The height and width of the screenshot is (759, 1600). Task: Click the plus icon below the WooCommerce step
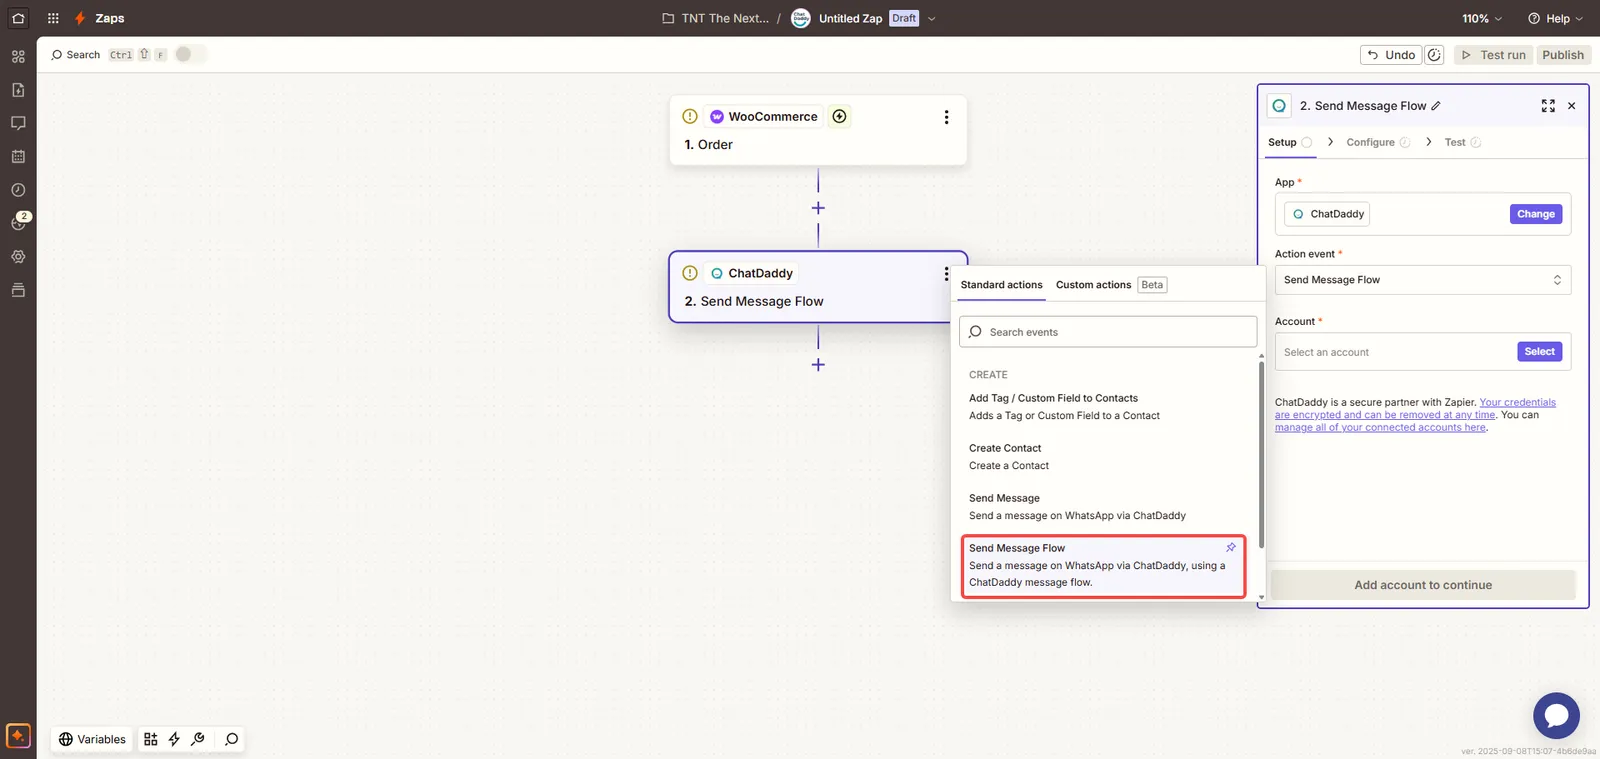(x=818, y=208)
